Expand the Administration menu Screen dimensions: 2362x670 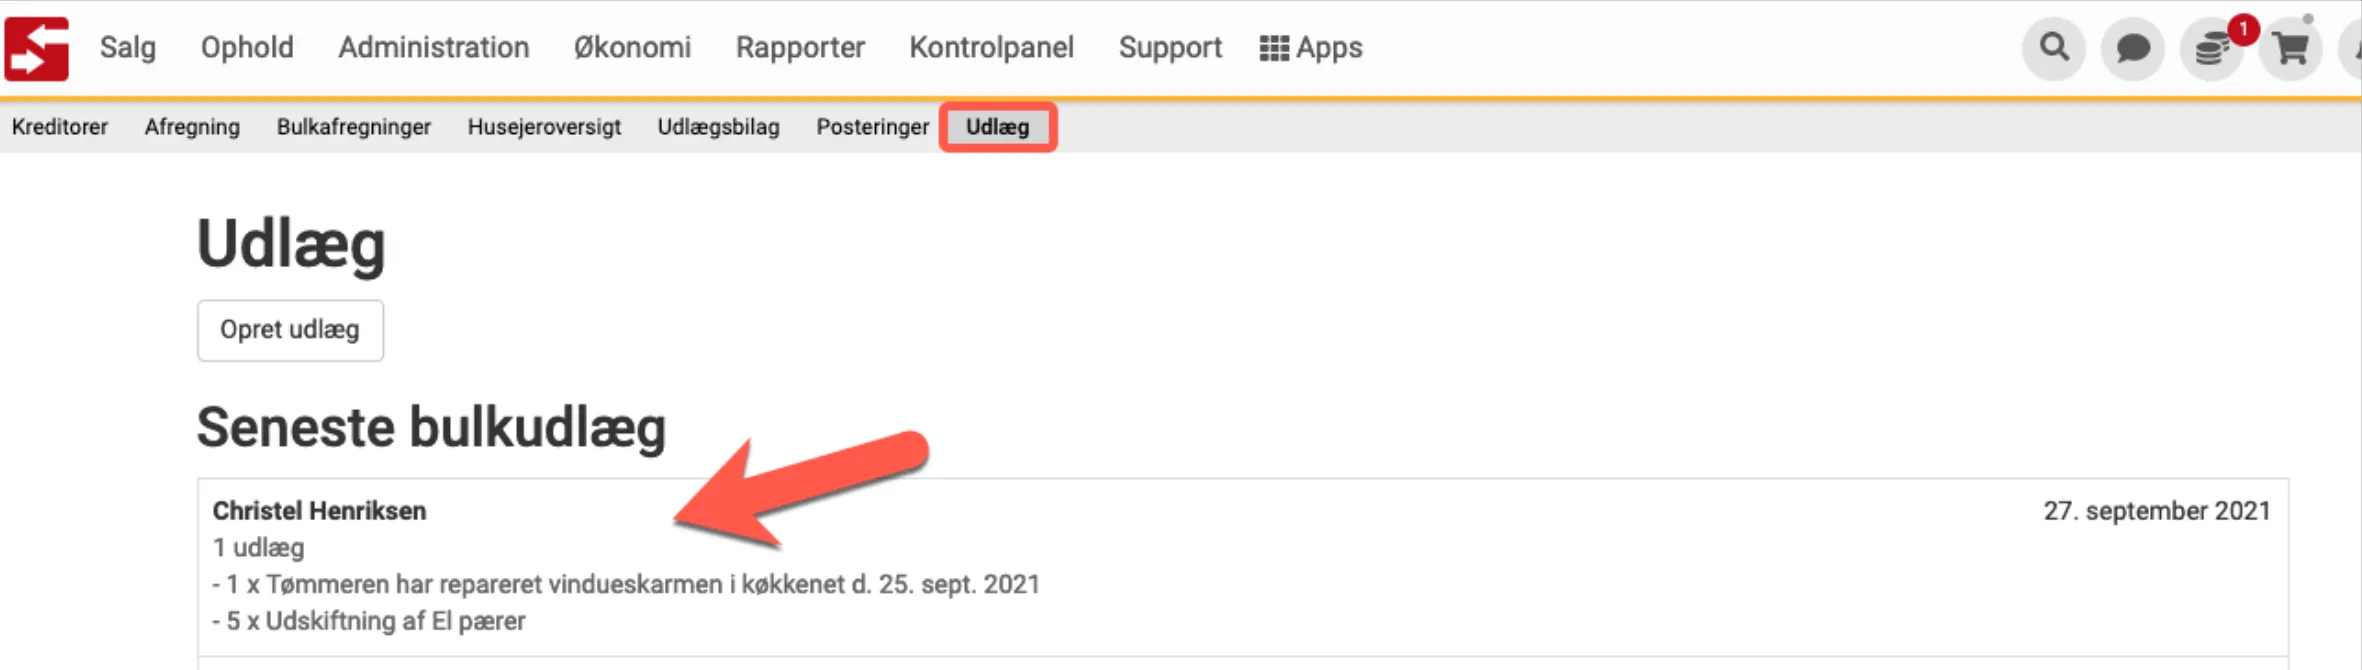[433, 48]
